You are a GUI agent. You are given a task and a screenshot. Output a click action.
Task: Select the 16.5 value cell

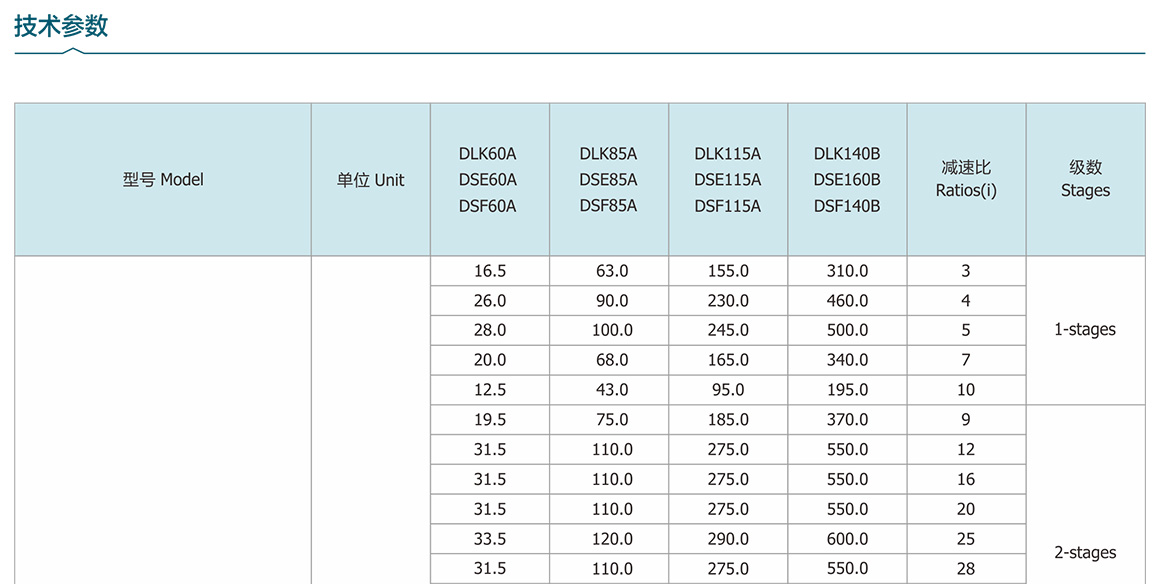coord(490,271)
